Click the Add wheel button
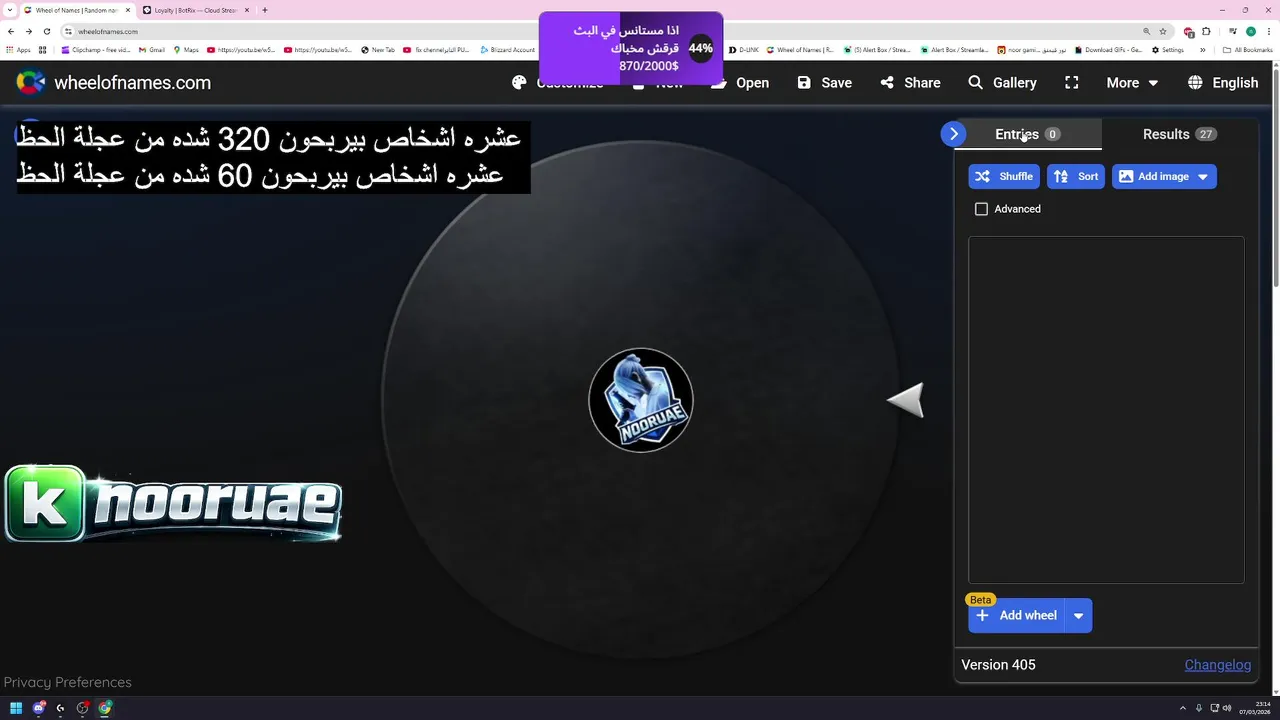This screenshot has width=1280, height=720. pyautogui.click(x=1016, y=616)
